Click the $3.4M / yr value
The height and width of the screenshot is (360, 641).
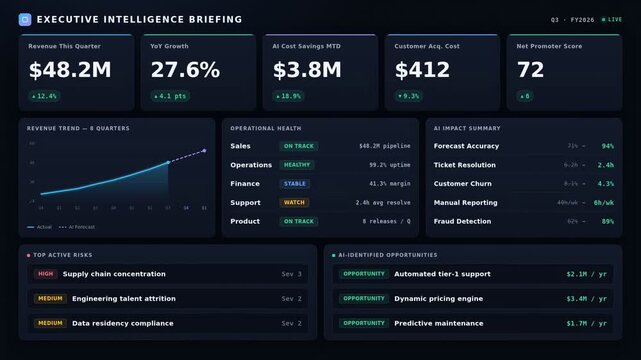pyautogui.click(x=587, y=299)
